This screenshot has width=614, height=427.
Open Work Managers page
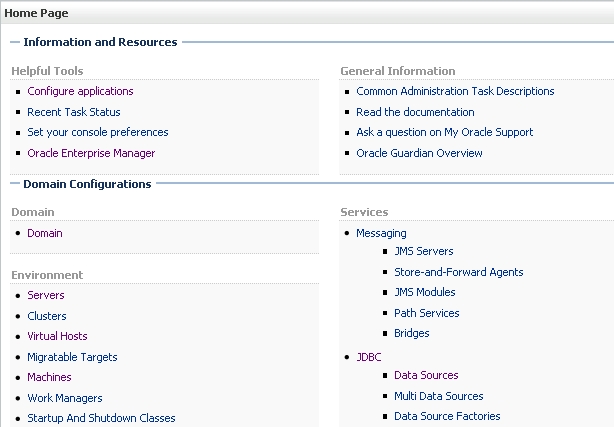(65, 398)
